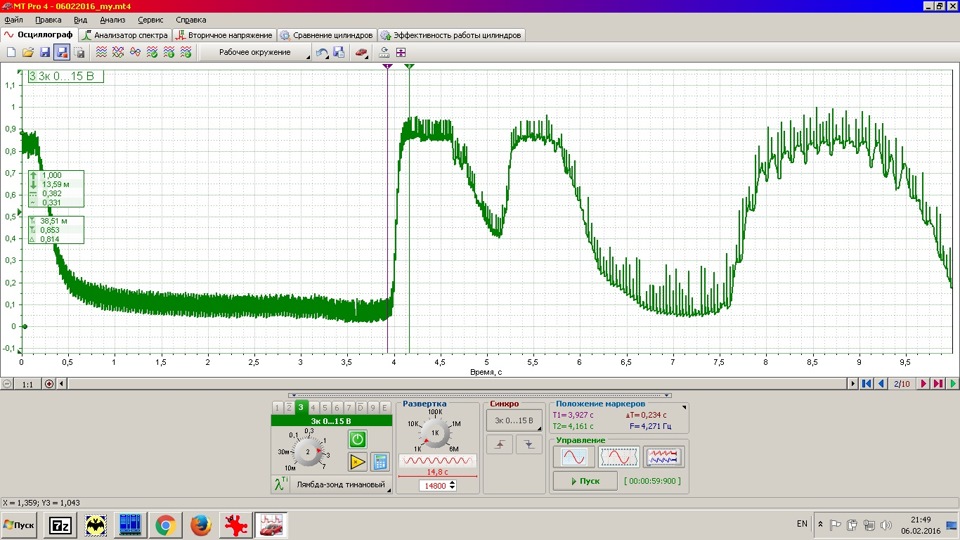Toggle the green channel power button
The width and height of the screenshot is (960, 540).
tap(357, 439)
